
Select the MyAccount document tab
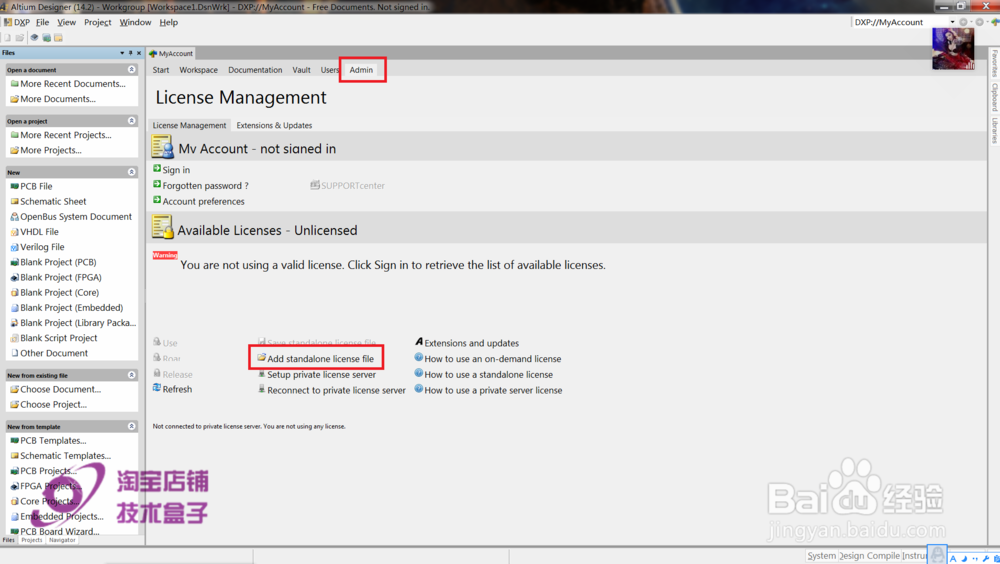(x=171, y=54)
